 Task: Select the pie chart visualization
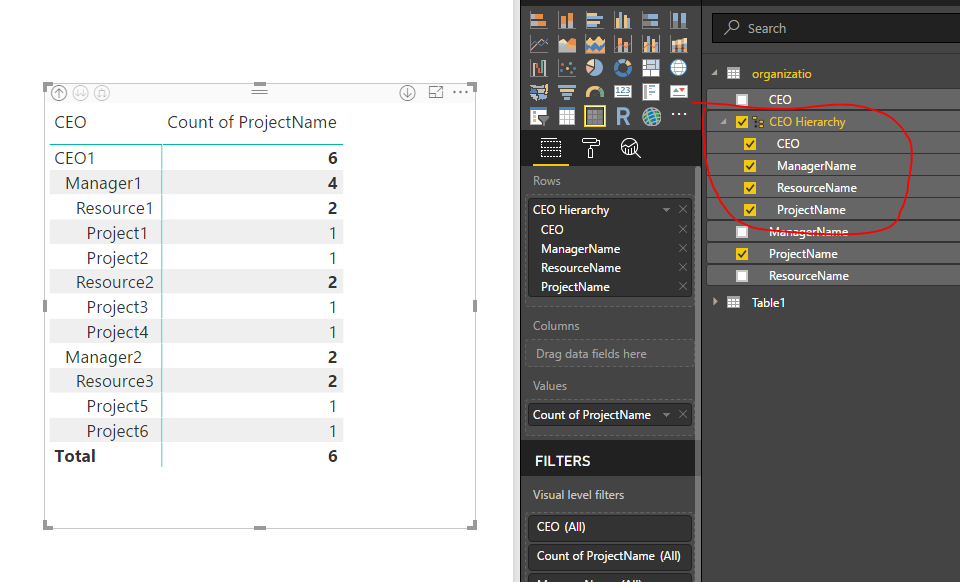click(x=594, y=68)
